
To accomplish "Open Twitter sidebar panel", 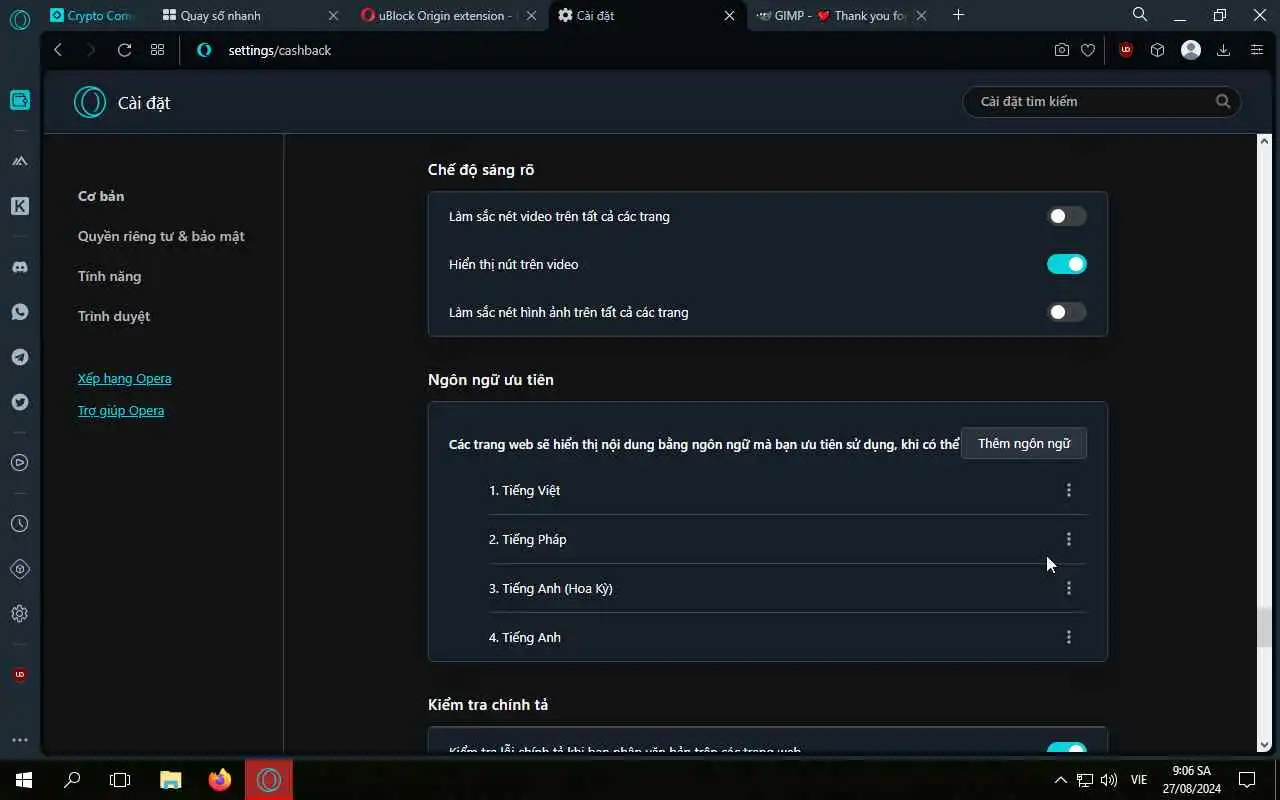I will (x=20, y=402).
